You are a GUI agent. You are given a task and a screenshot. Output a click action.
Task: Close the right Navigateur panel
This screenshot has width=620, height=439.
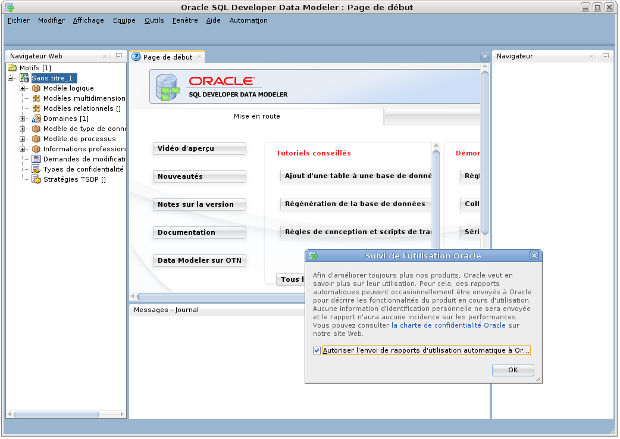[x=591, y=56]
